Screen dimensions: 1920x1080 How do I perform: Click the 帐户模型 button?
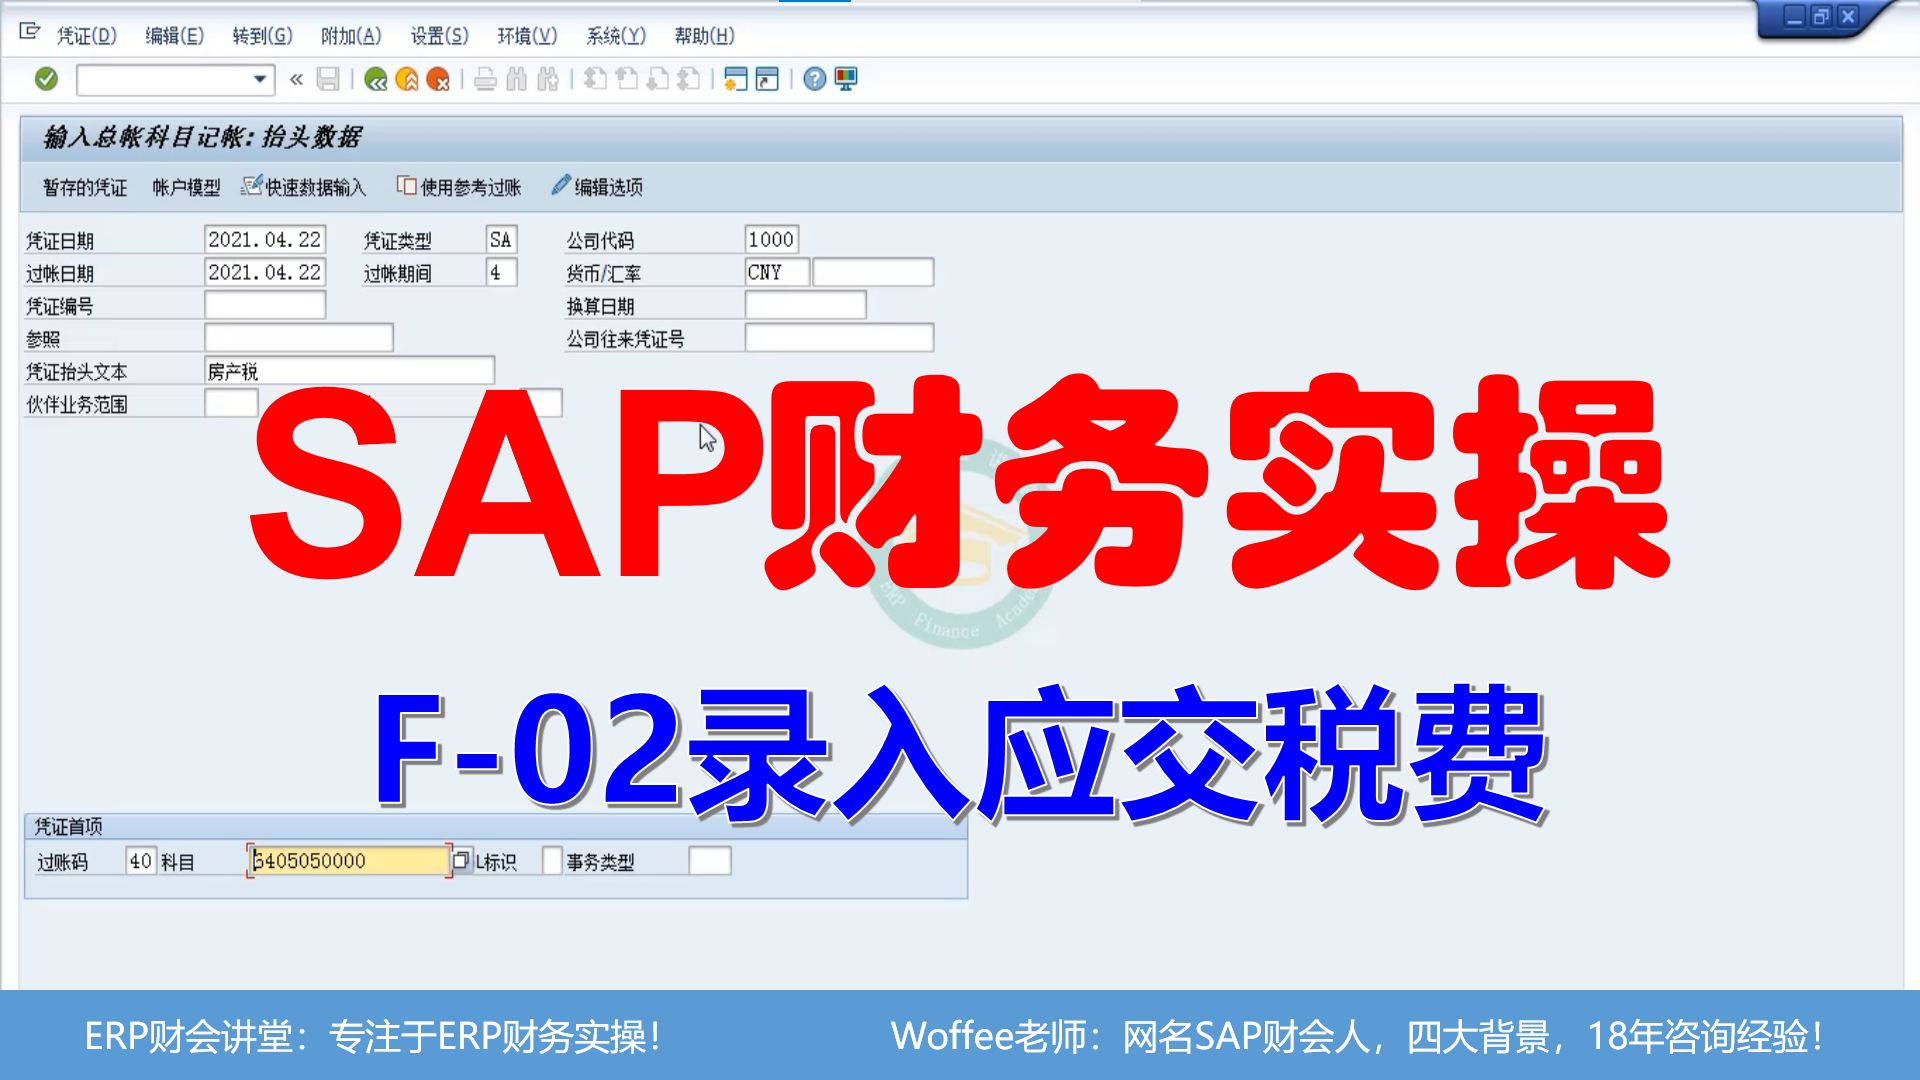point(186,188)
